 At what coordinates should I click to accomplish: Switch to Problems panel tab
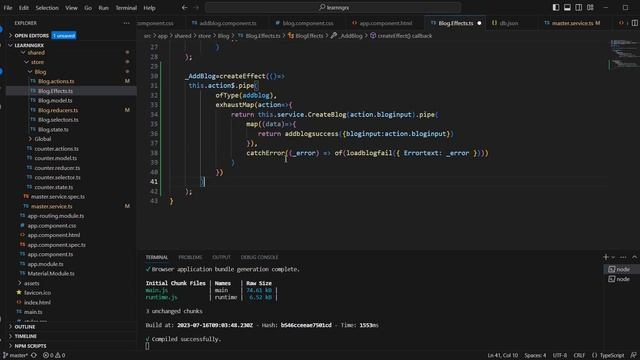[190, 257]
